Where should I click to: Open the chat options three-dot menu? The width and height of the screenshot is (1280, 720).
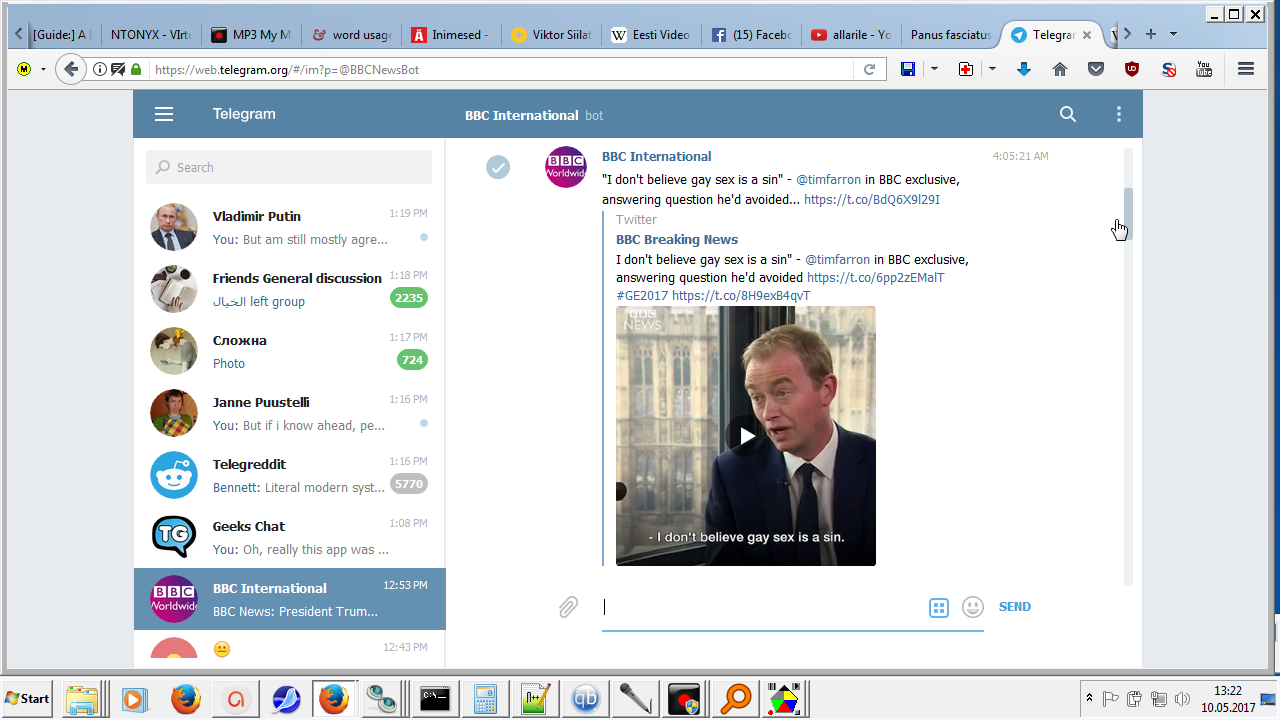point(1119,114)
